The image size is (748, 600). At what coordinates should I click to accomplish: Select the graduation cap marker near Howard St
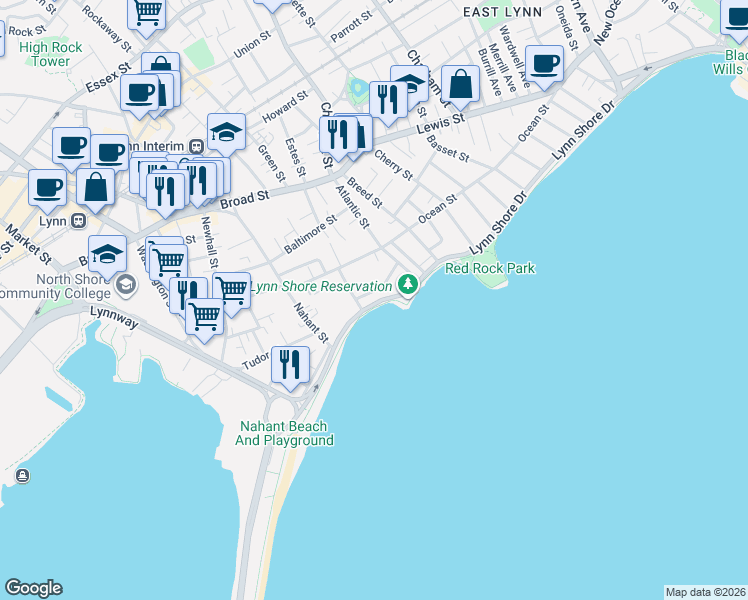pos(227,134)
